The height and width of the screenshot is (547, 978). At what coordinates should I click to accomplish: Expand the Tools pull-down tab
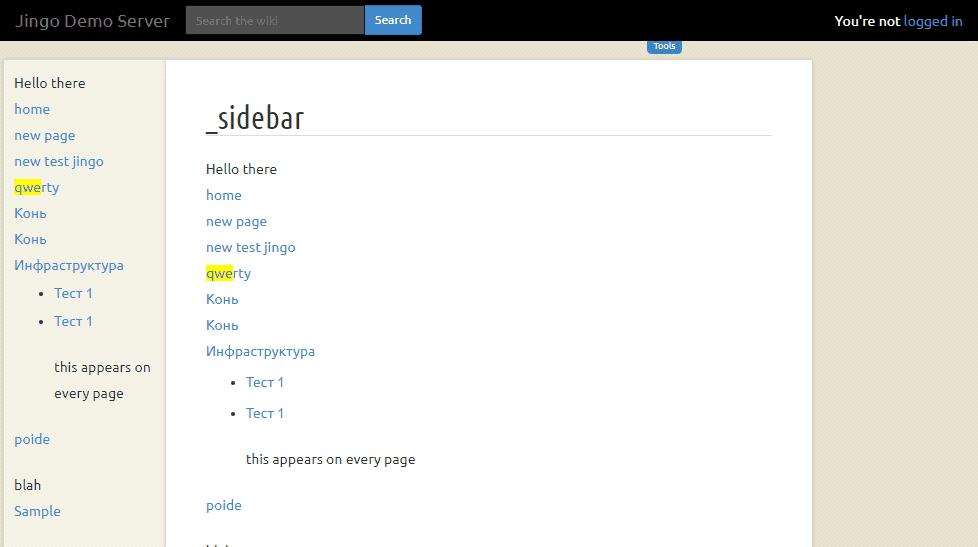[664, 46]
